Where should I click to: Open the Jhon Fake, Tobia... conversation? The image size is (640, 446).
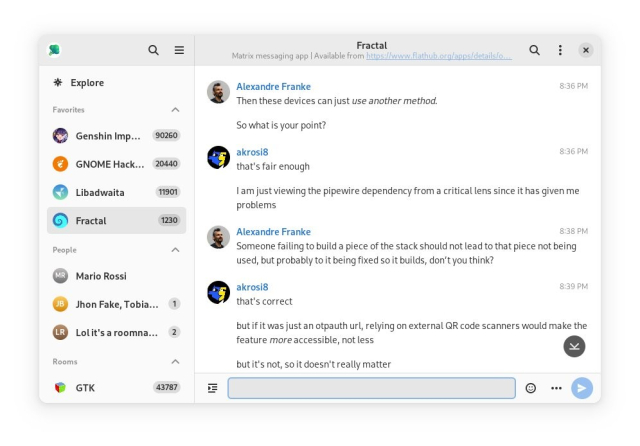click(117, 304)
